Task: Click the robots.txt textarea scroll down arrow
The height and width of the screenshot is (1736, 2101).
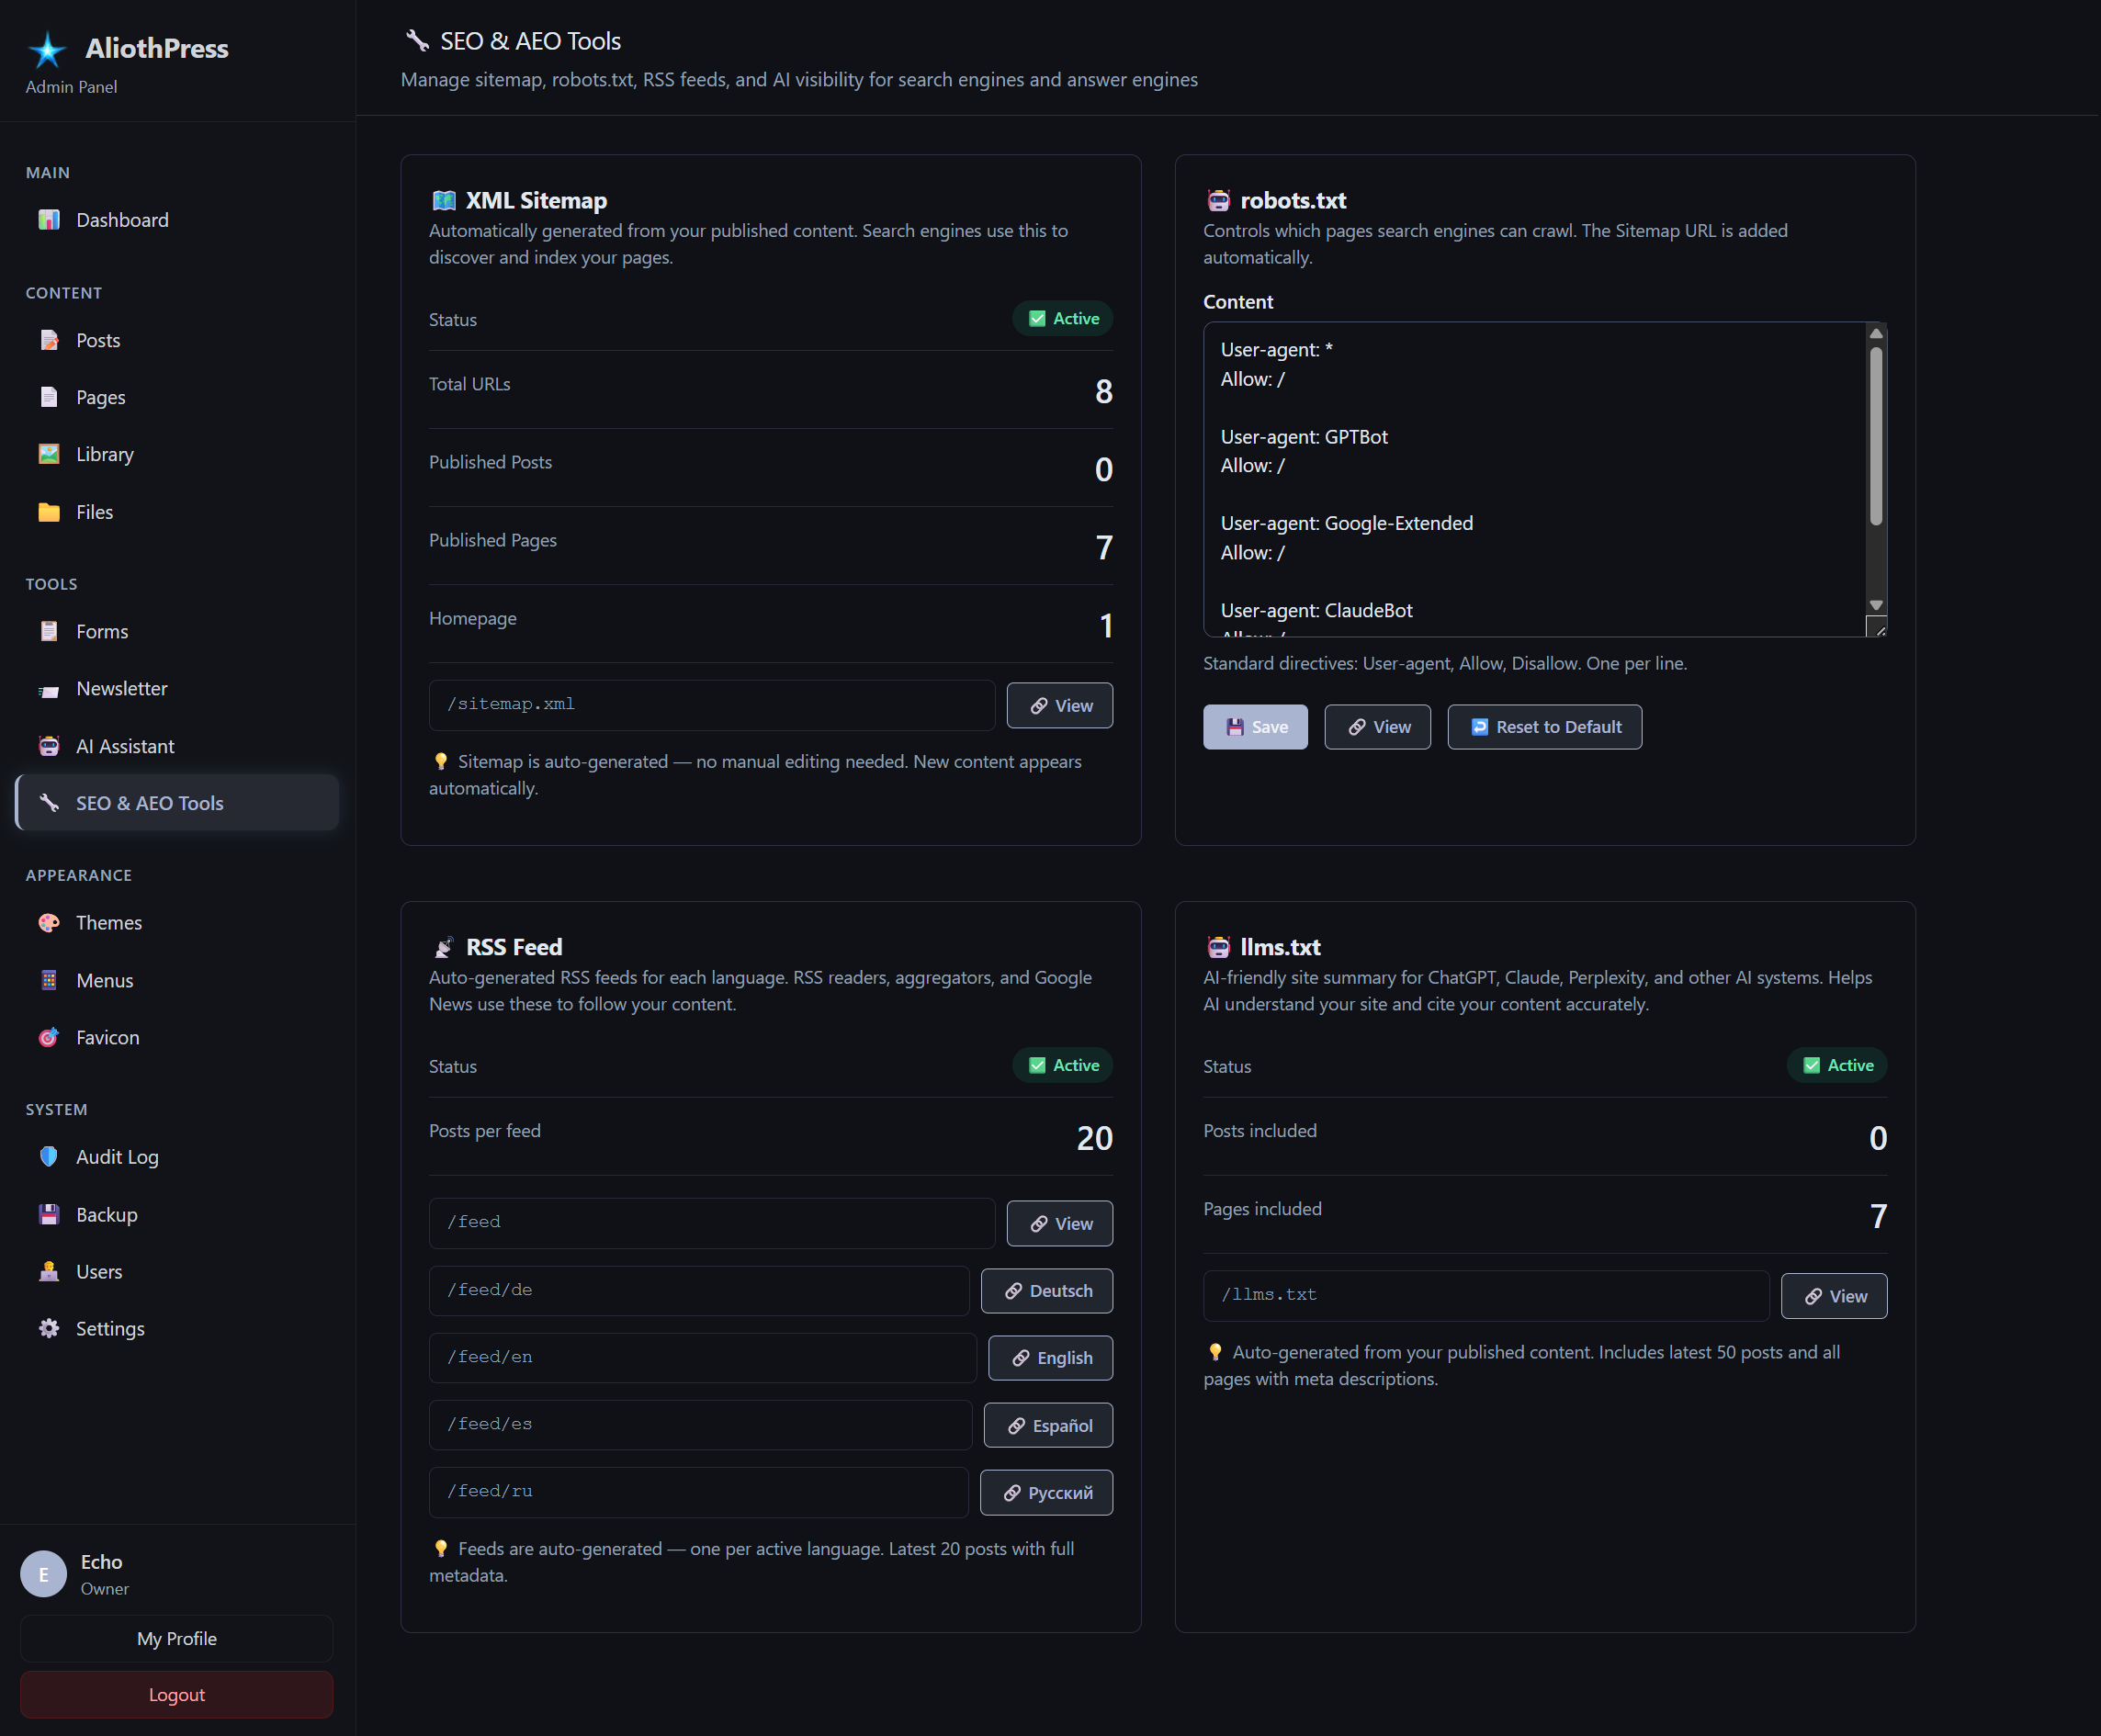Action: coord(1876,605)
